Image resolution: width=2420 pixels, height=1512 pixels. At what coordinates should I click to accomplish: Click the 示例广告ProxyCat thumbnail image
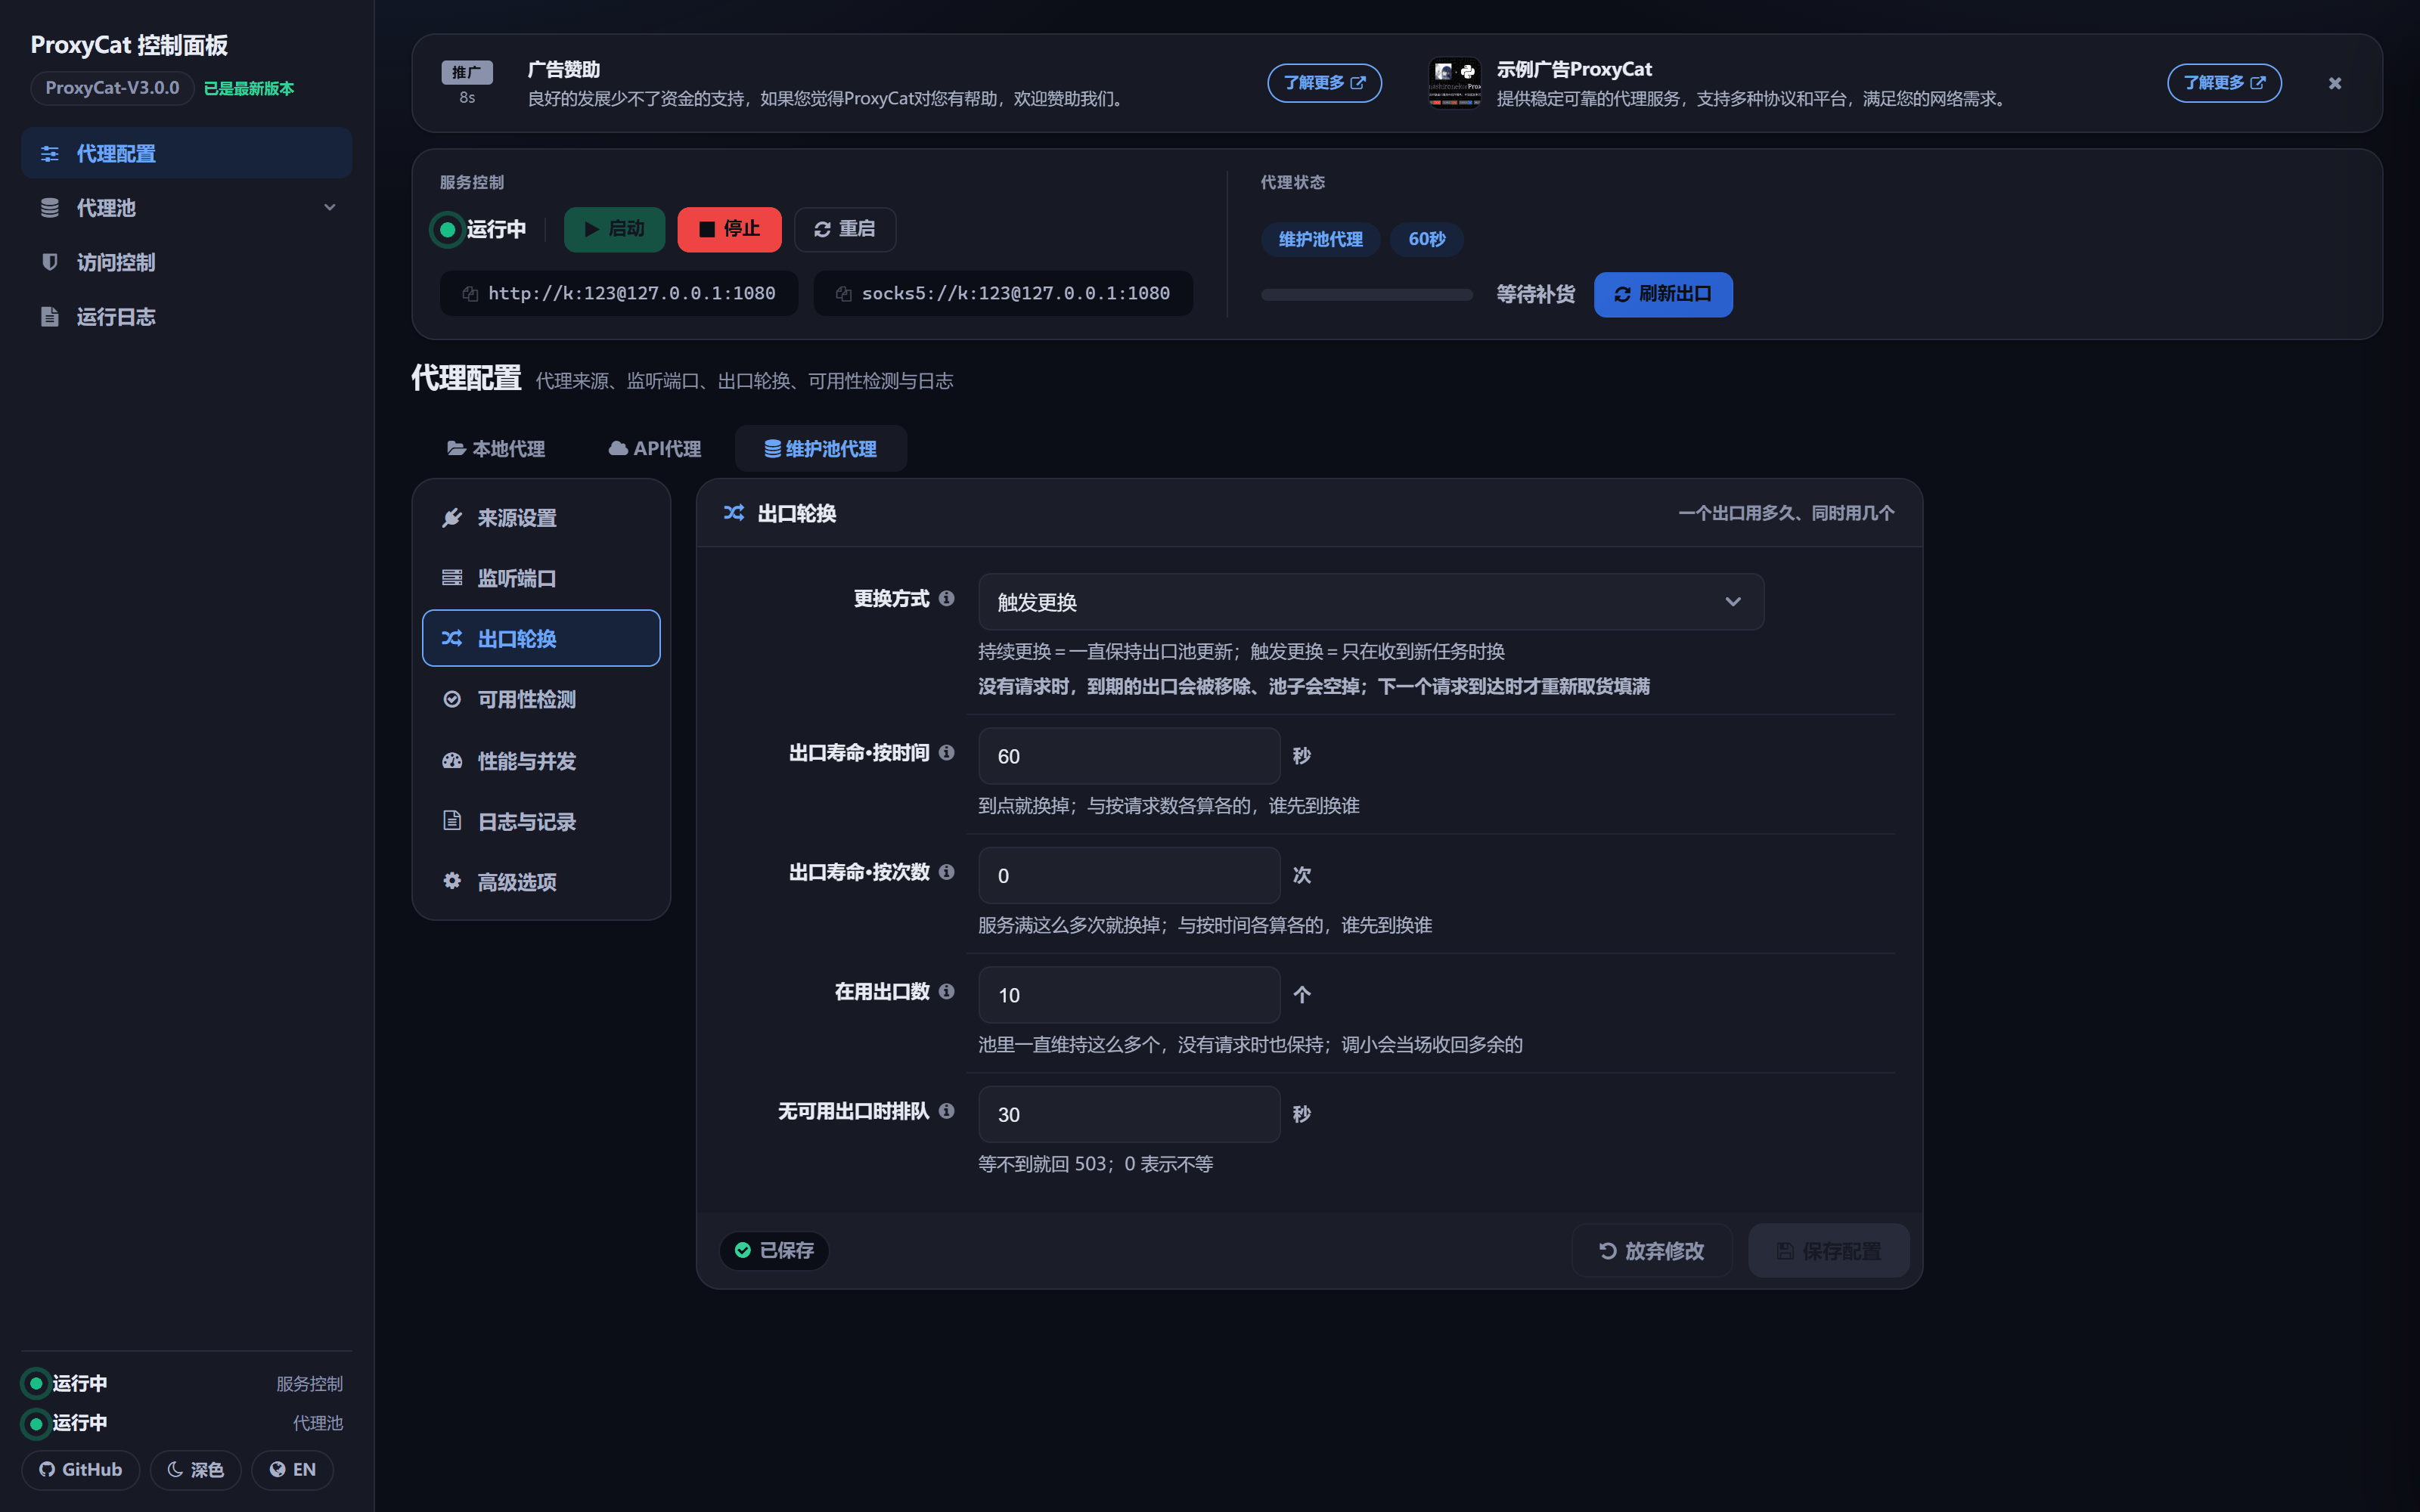point(1455,83)
